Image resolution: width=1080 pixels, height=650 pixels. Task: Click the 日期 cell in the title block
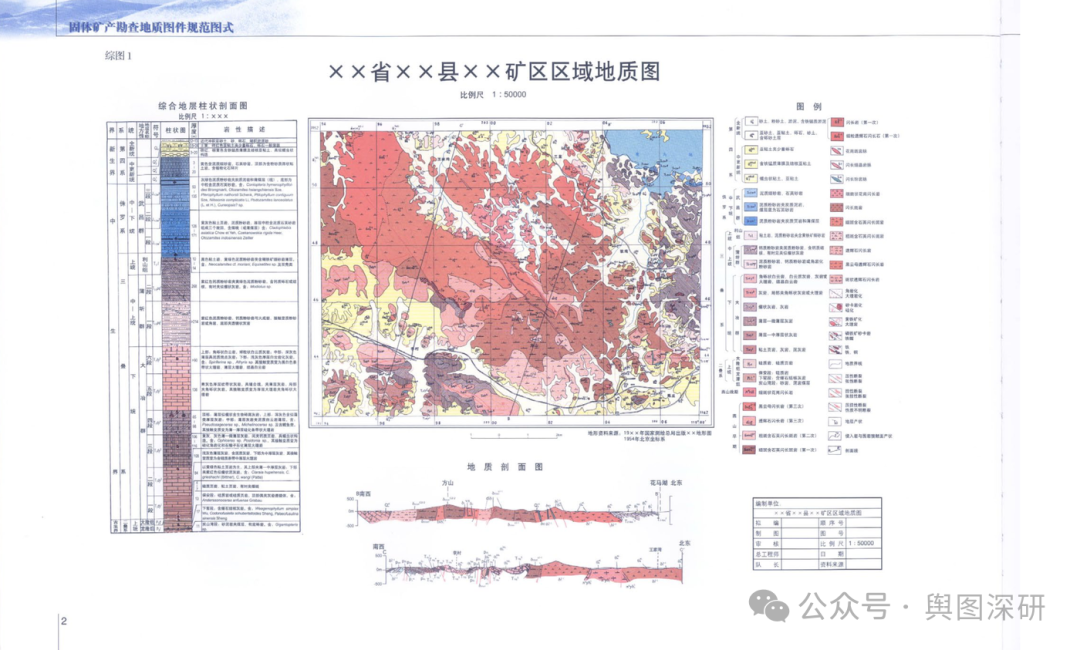[831, 554]
